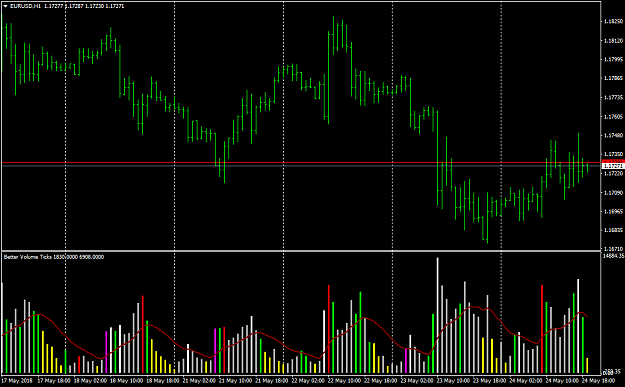Click price scale value 1.16710
This screenshot has width=625, height=387.
point(613,249)
